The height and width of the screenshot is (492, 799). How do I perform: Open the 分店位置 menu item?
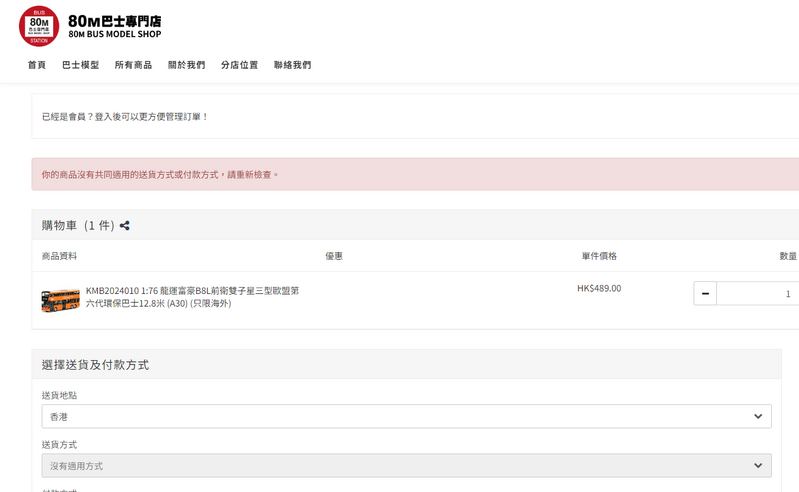[239, 65]
